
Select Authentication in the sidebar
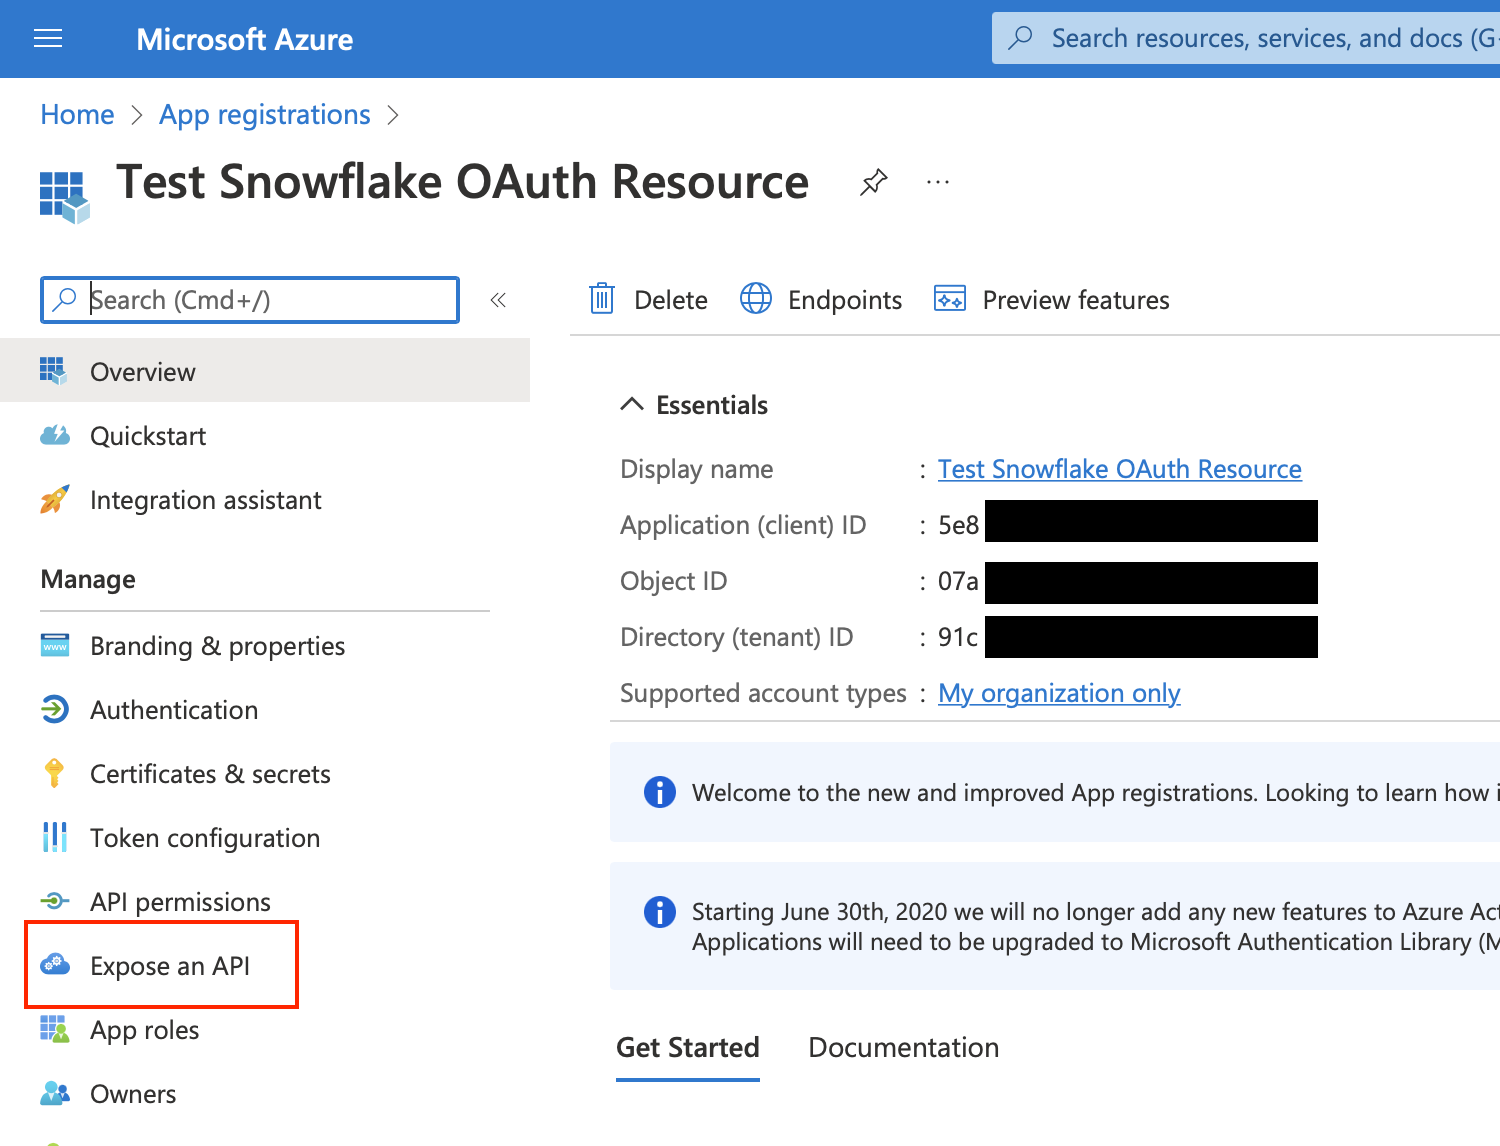tap(174, 709)
